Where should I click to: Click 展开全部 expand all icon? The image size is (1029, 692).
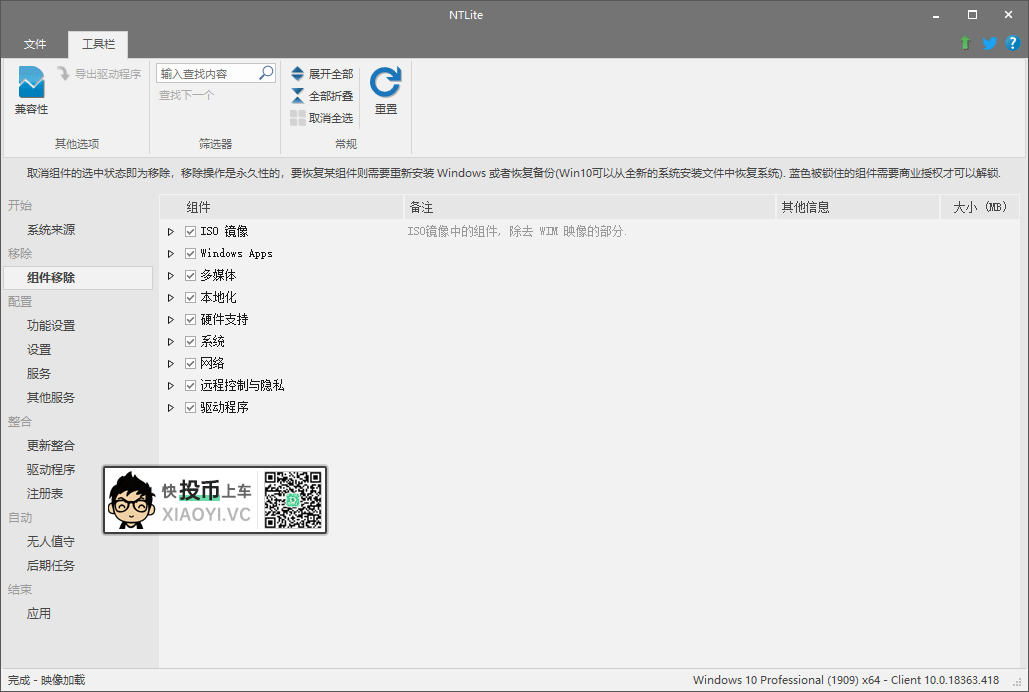[x=298, y=74]
